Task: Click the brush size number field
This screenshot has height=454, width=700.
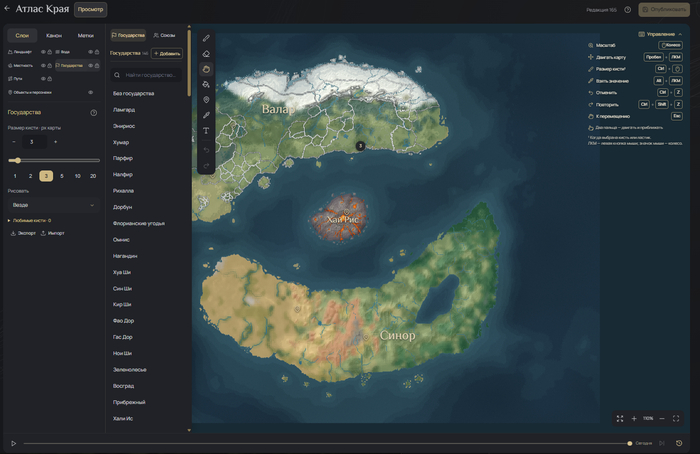Action: tap(34, 142)
